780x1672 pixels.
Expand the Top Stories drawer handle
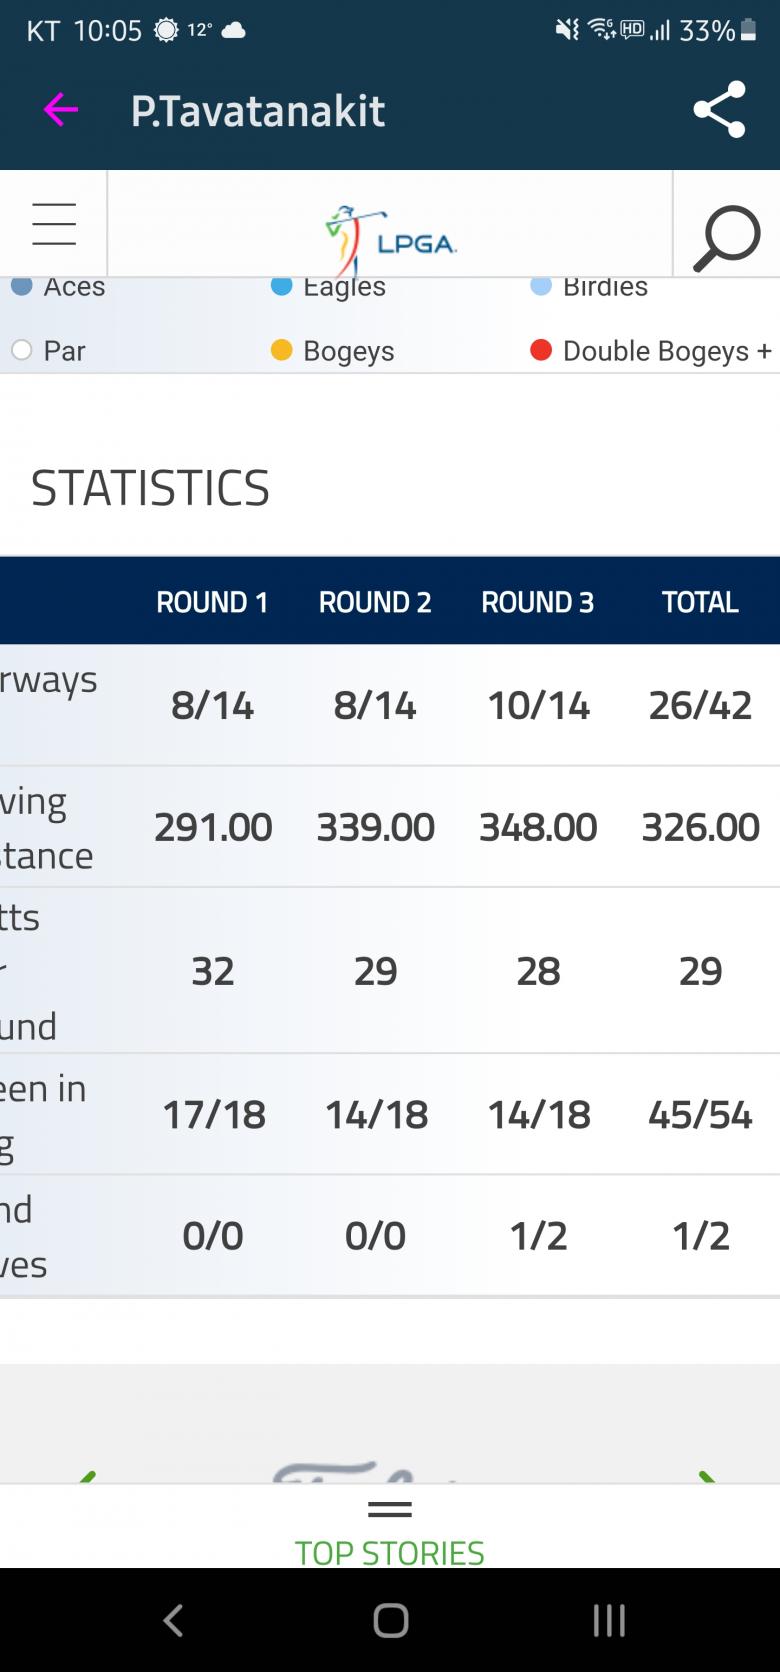point(390,1509)
